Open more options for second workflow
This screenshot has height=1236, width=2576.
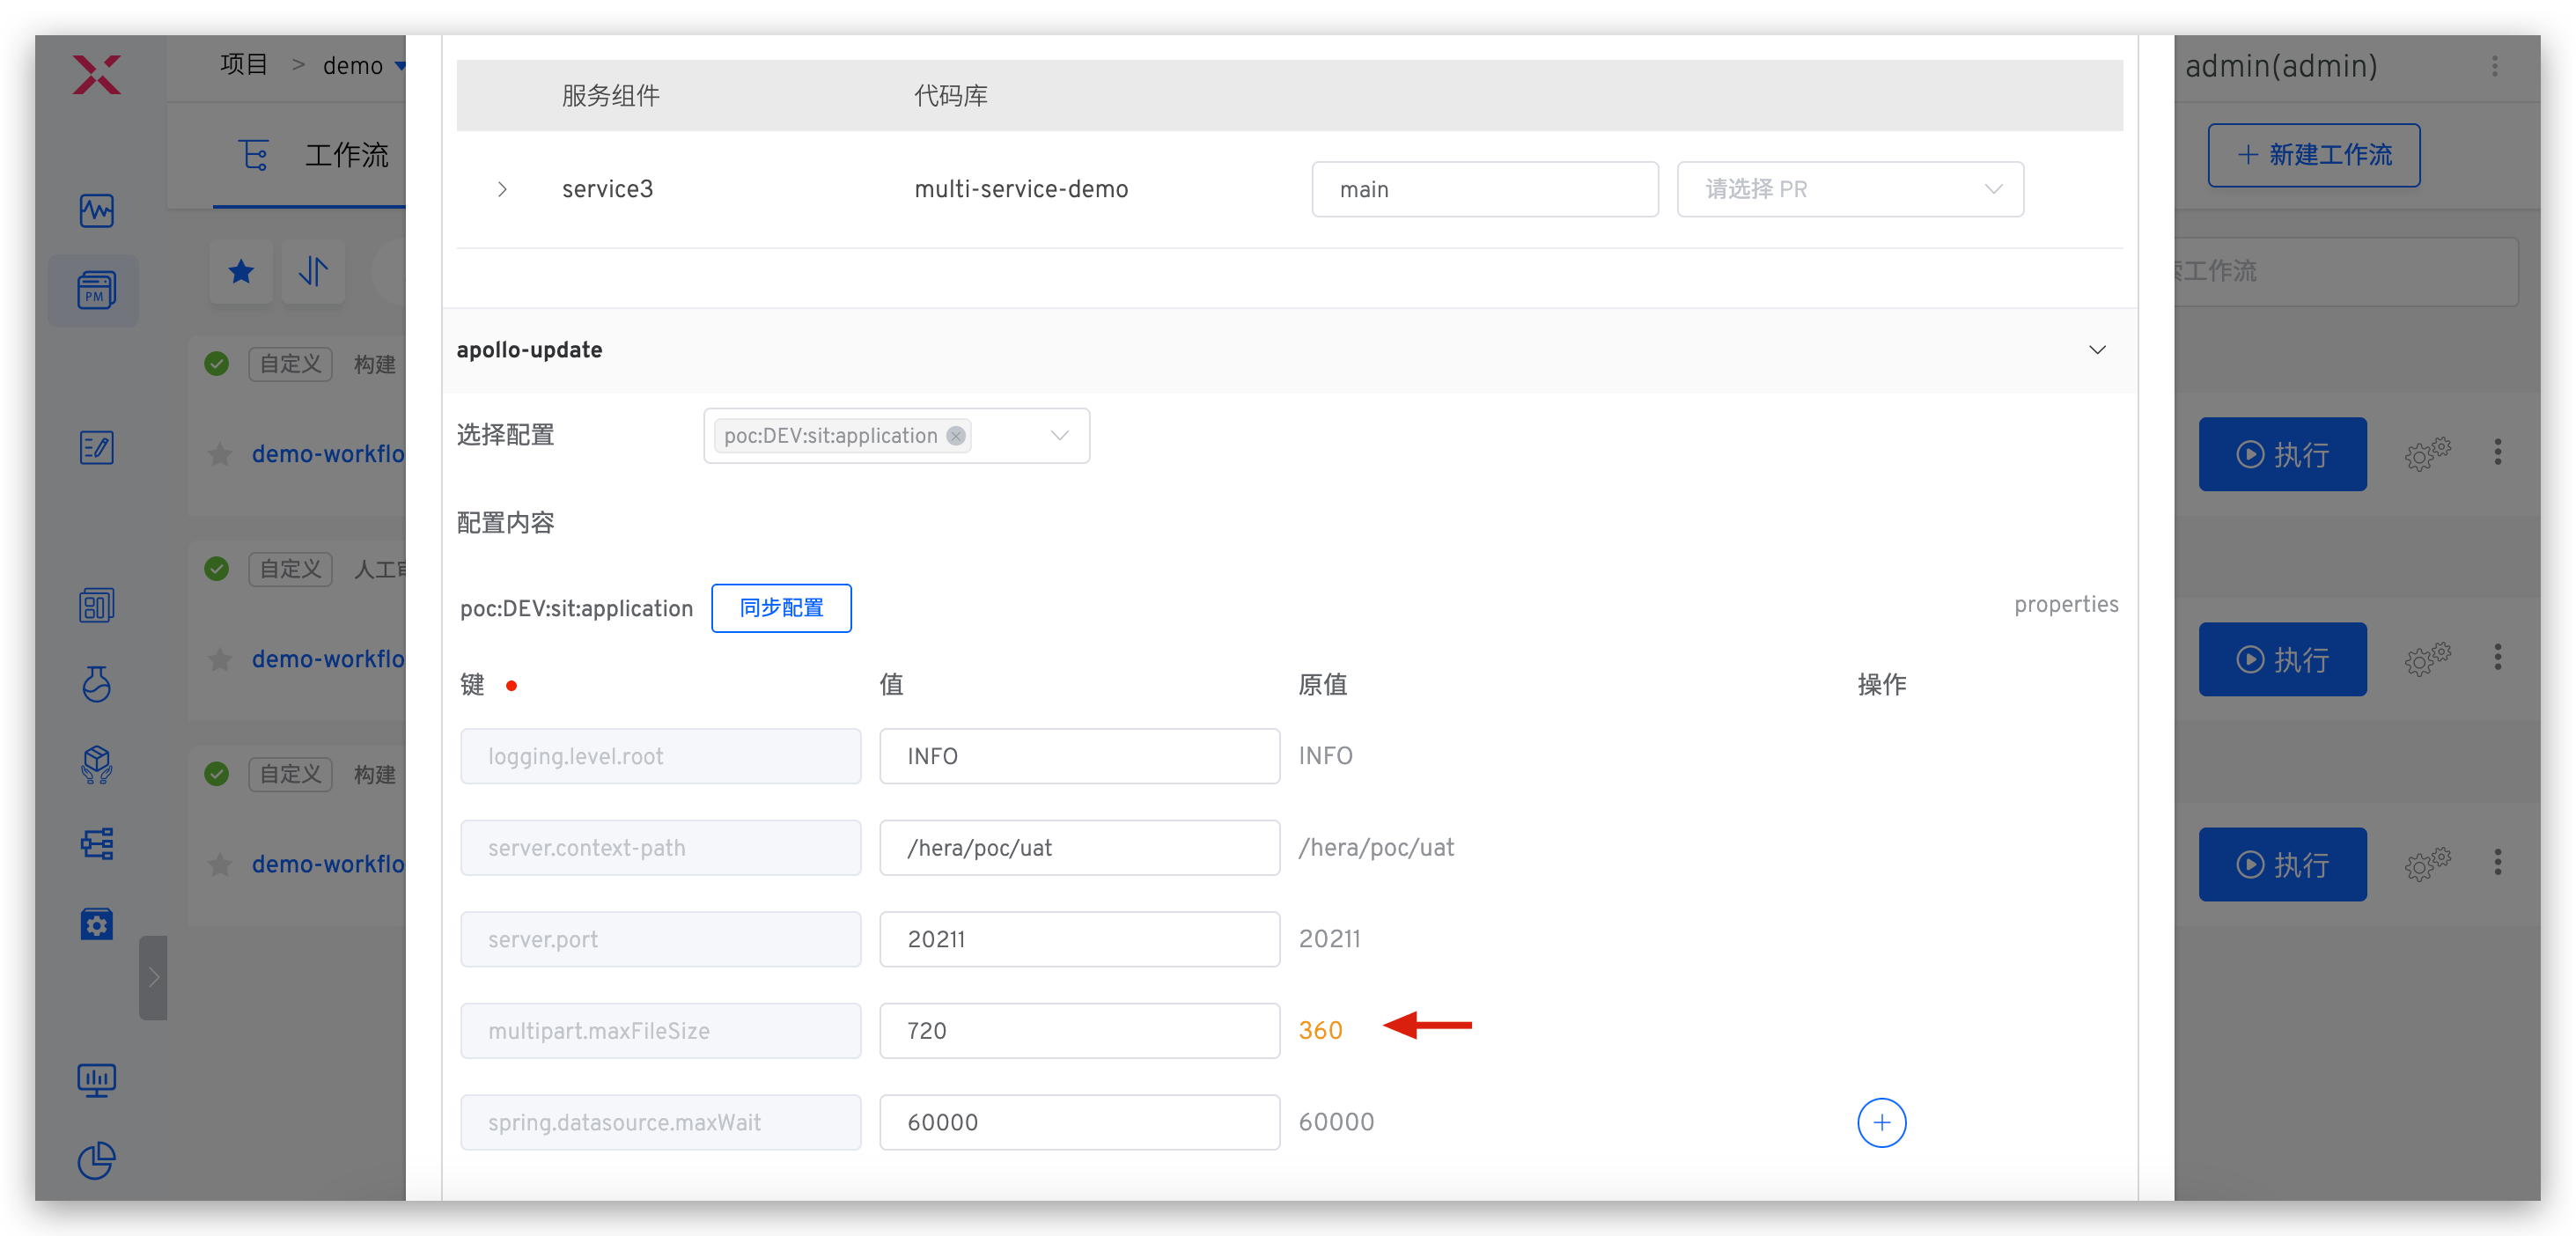(2497, 657)
